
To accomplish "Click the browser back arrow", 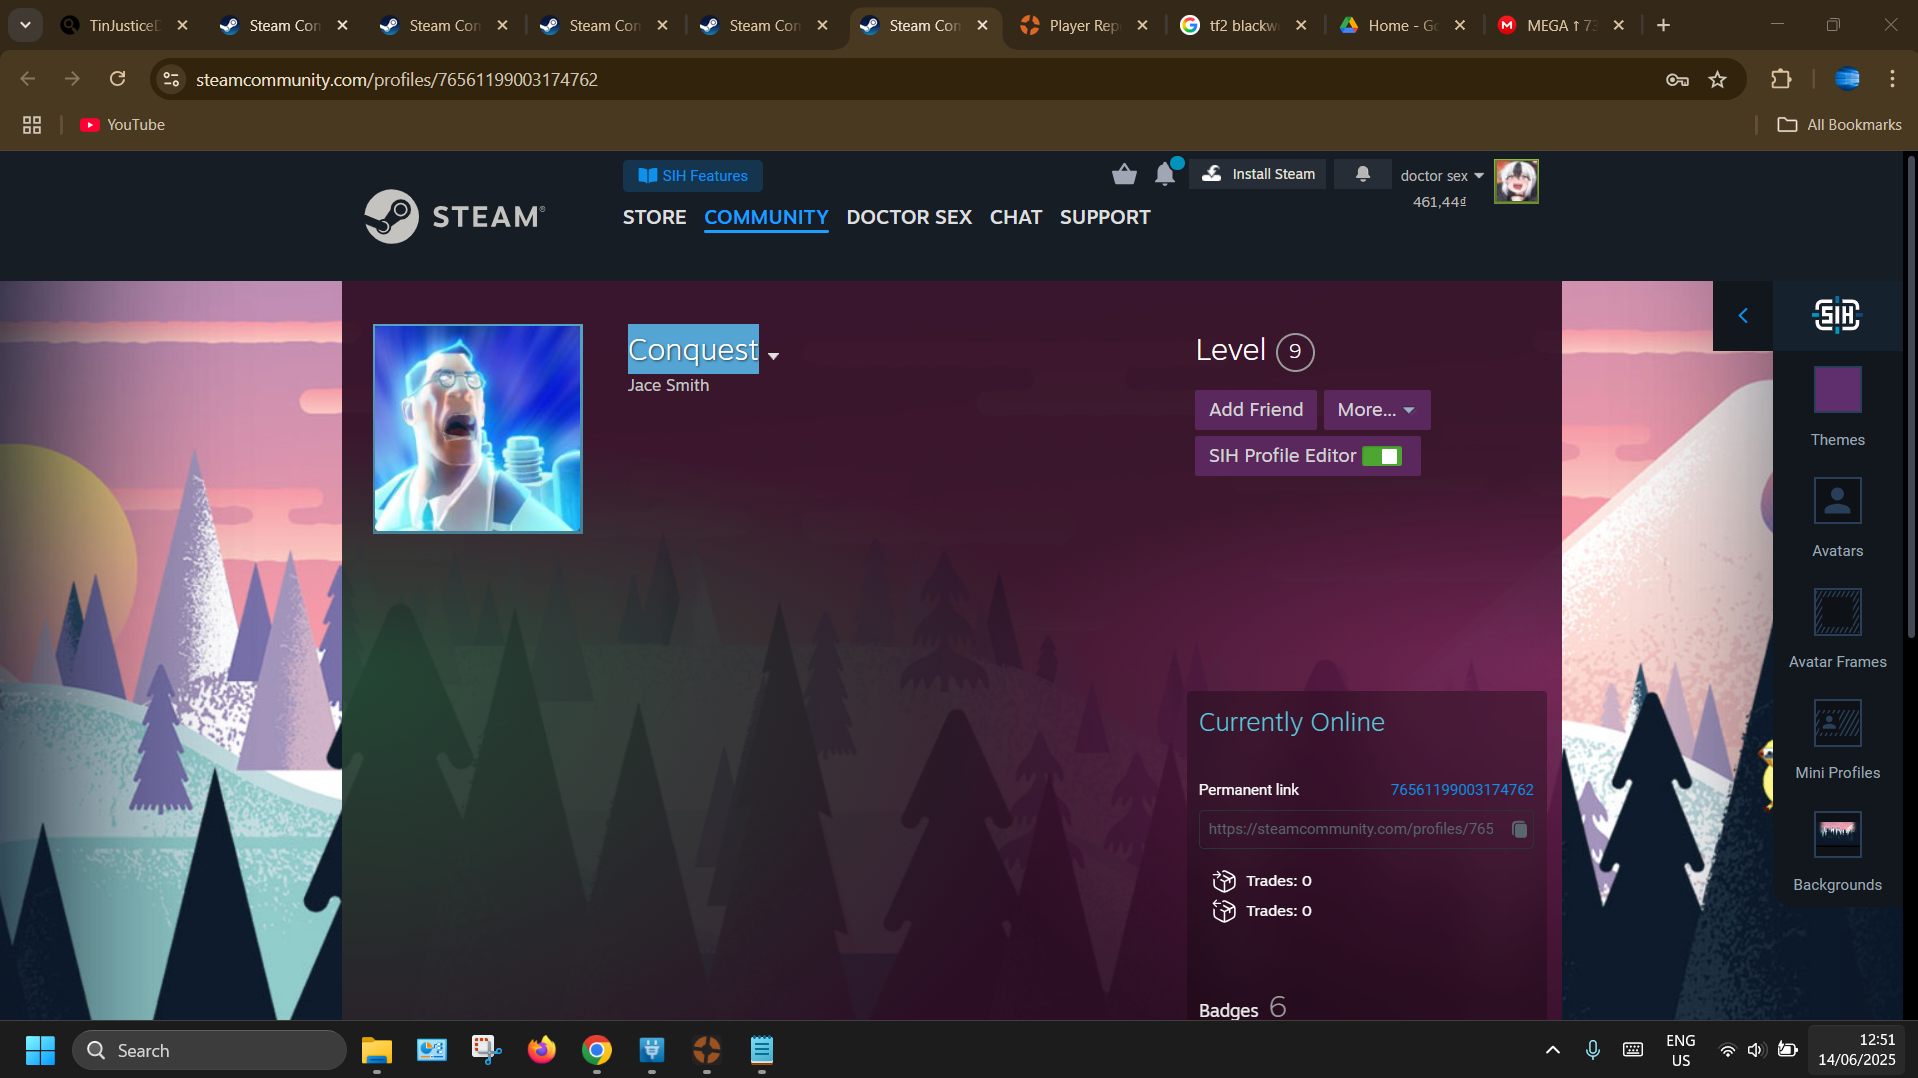I will point(28,79).
